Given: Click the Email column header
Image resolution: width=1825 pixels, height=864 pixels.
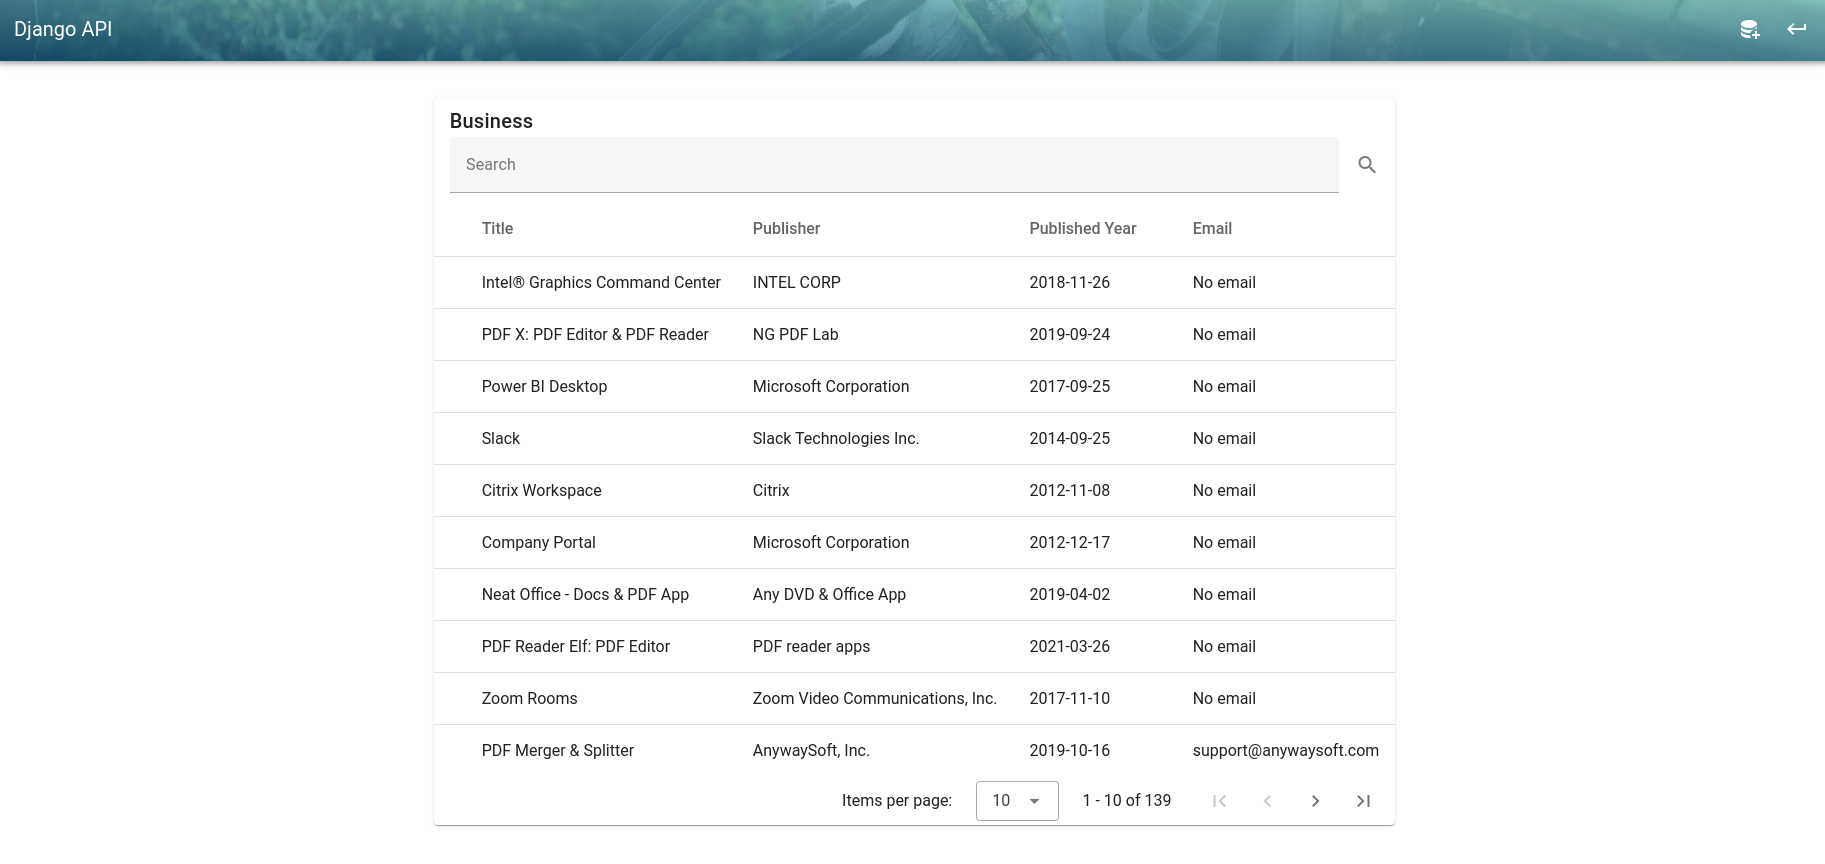Looking at the screenshot, I should point(1212,229).
